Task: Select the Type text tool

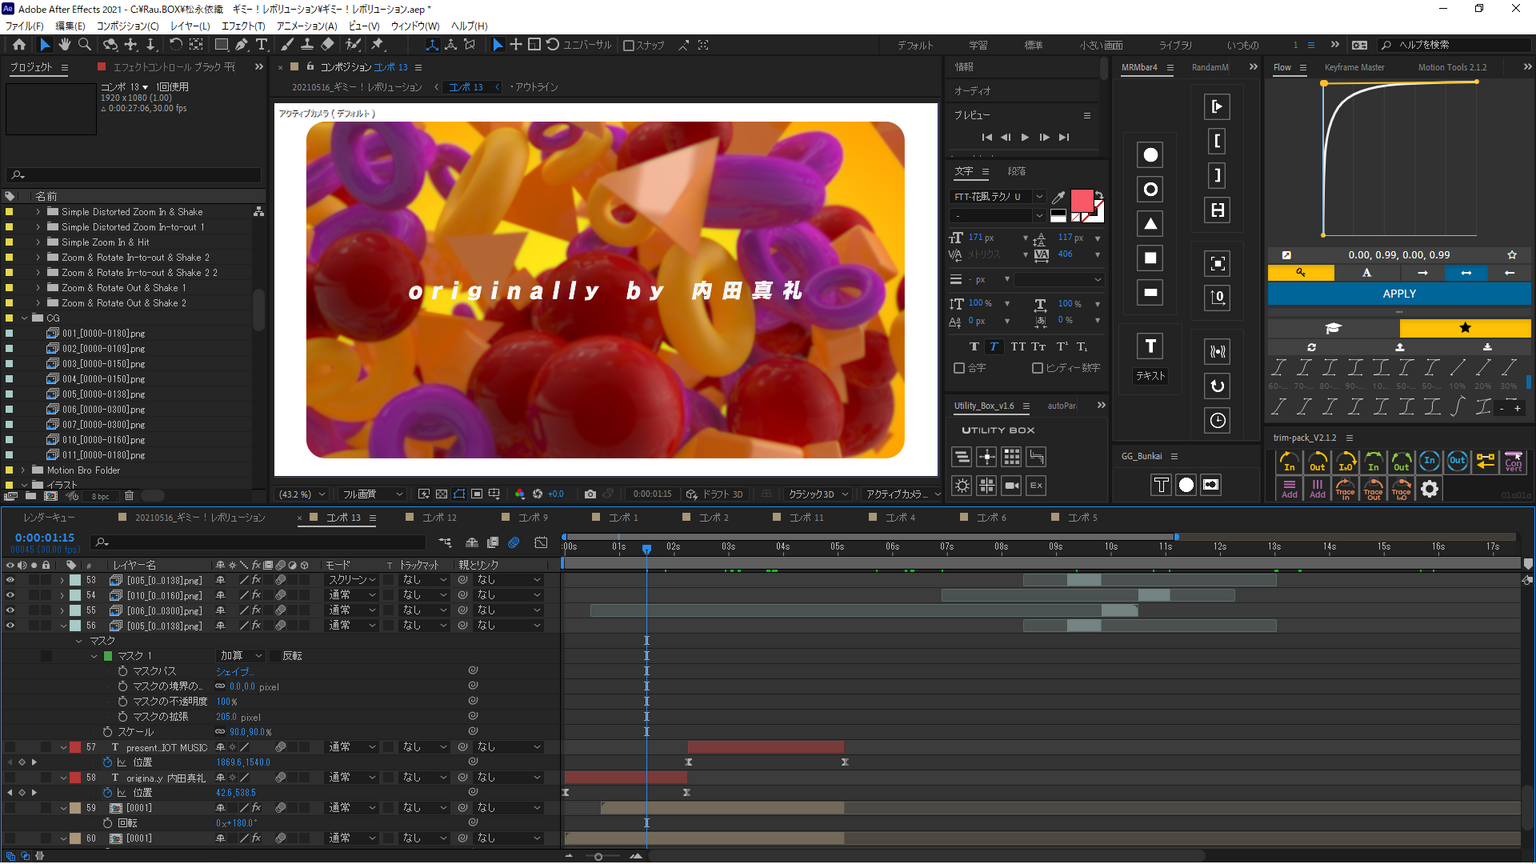Action: [x=262, y=45]
